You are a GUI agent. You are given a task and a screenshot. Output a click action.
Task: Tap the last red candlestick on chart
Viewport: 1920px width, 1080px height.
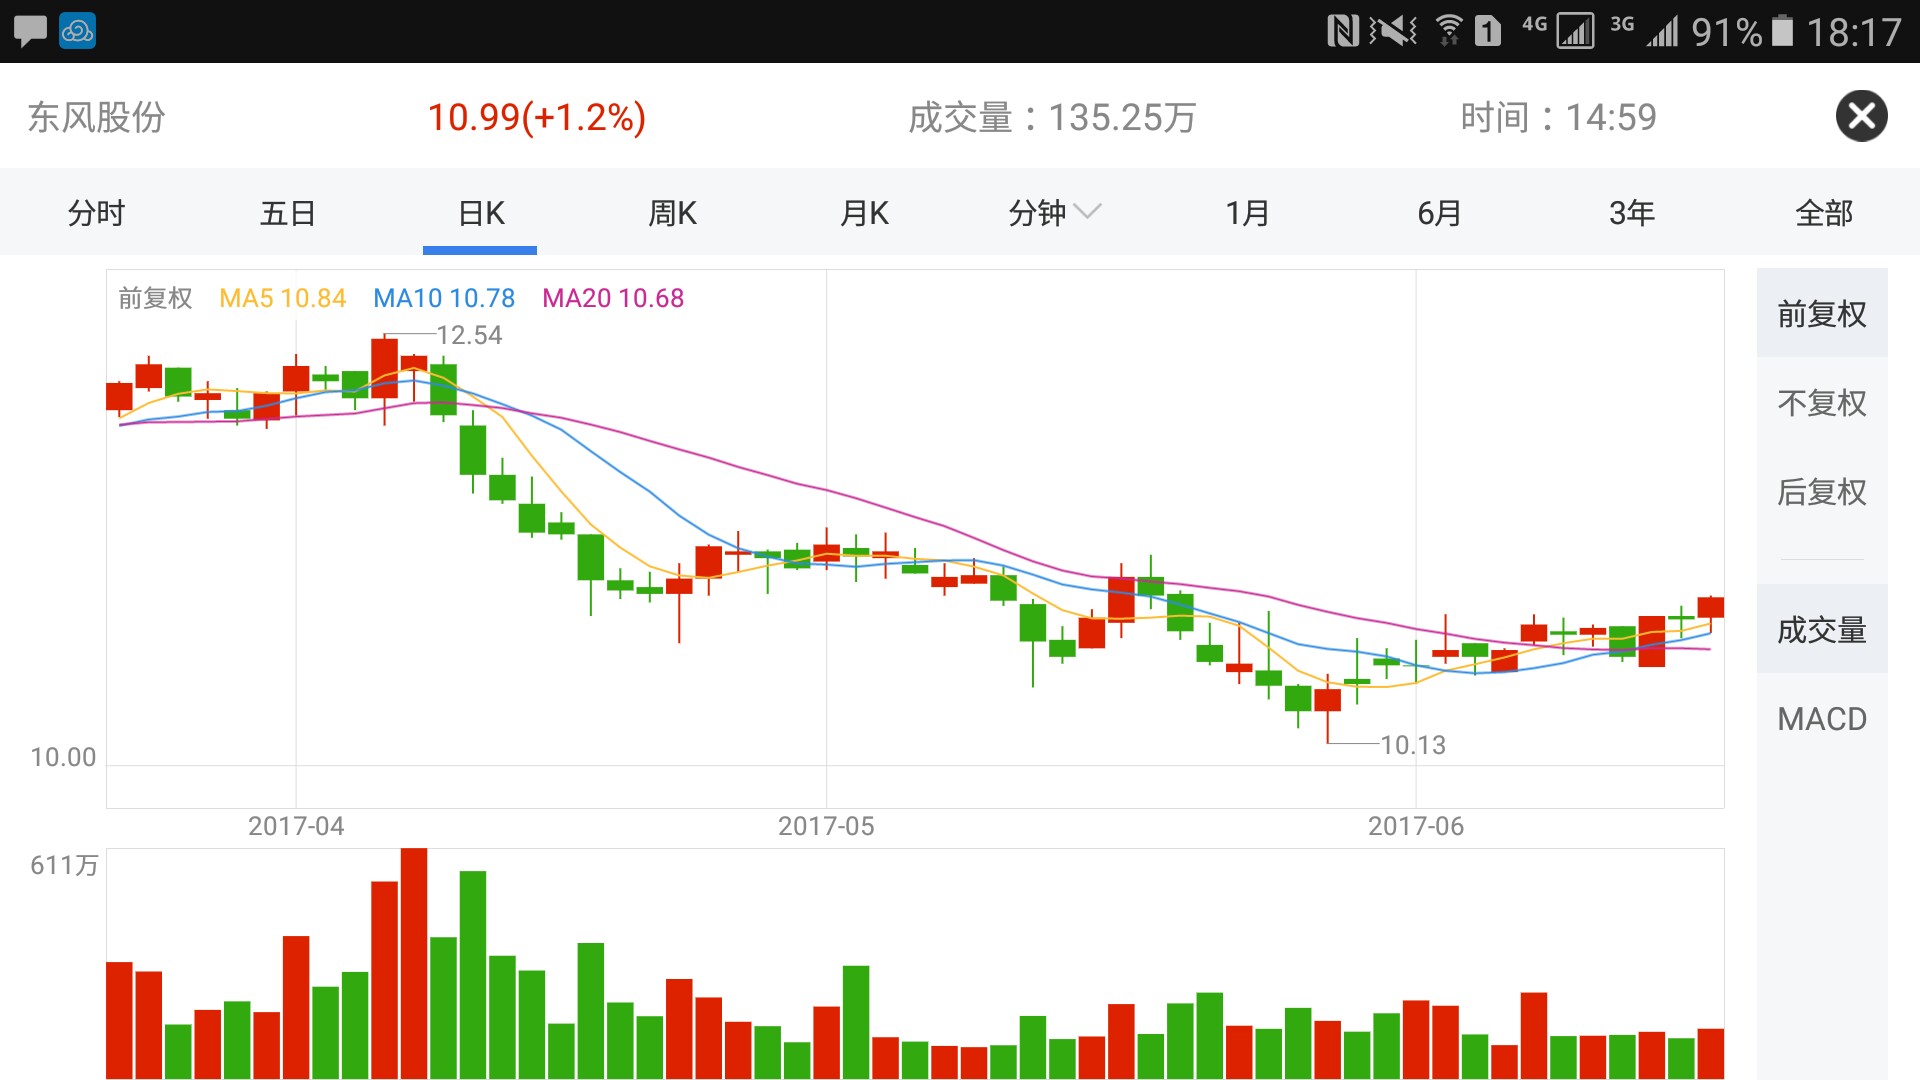point(1710,608)
